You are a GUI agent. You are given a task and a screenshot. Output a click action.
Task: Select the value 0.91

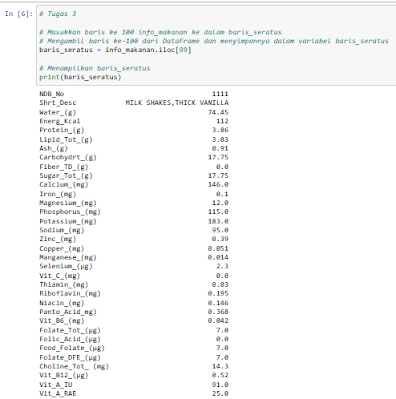click(x=220, y=148)
